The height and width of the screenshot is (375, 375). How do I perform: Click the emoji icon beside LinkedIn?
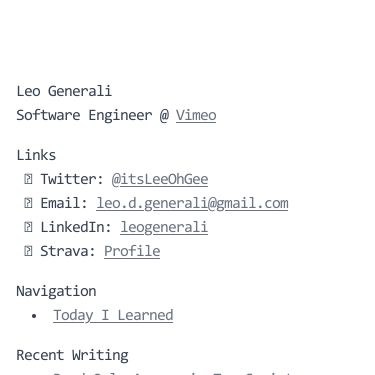28,227
